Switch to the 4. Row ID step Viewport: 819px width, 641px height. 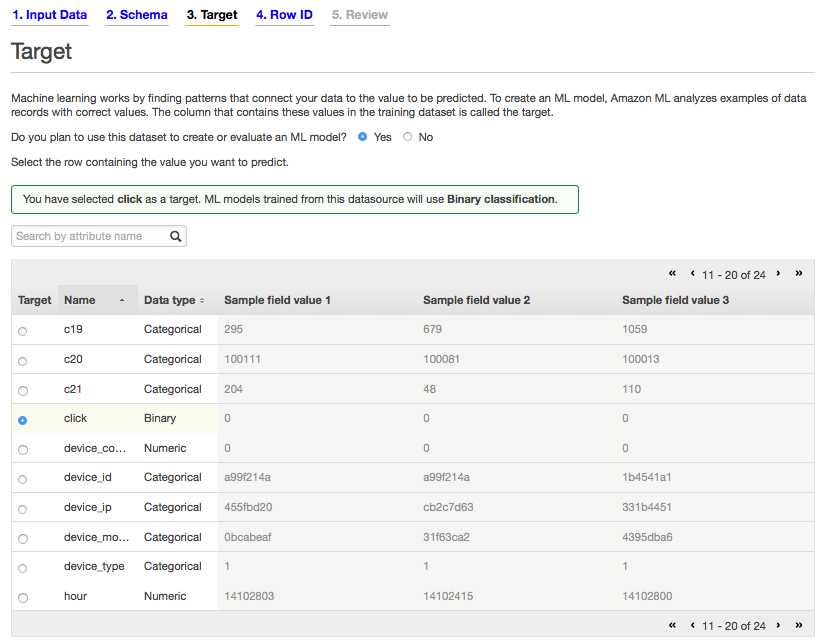click(x=284, y=15)
